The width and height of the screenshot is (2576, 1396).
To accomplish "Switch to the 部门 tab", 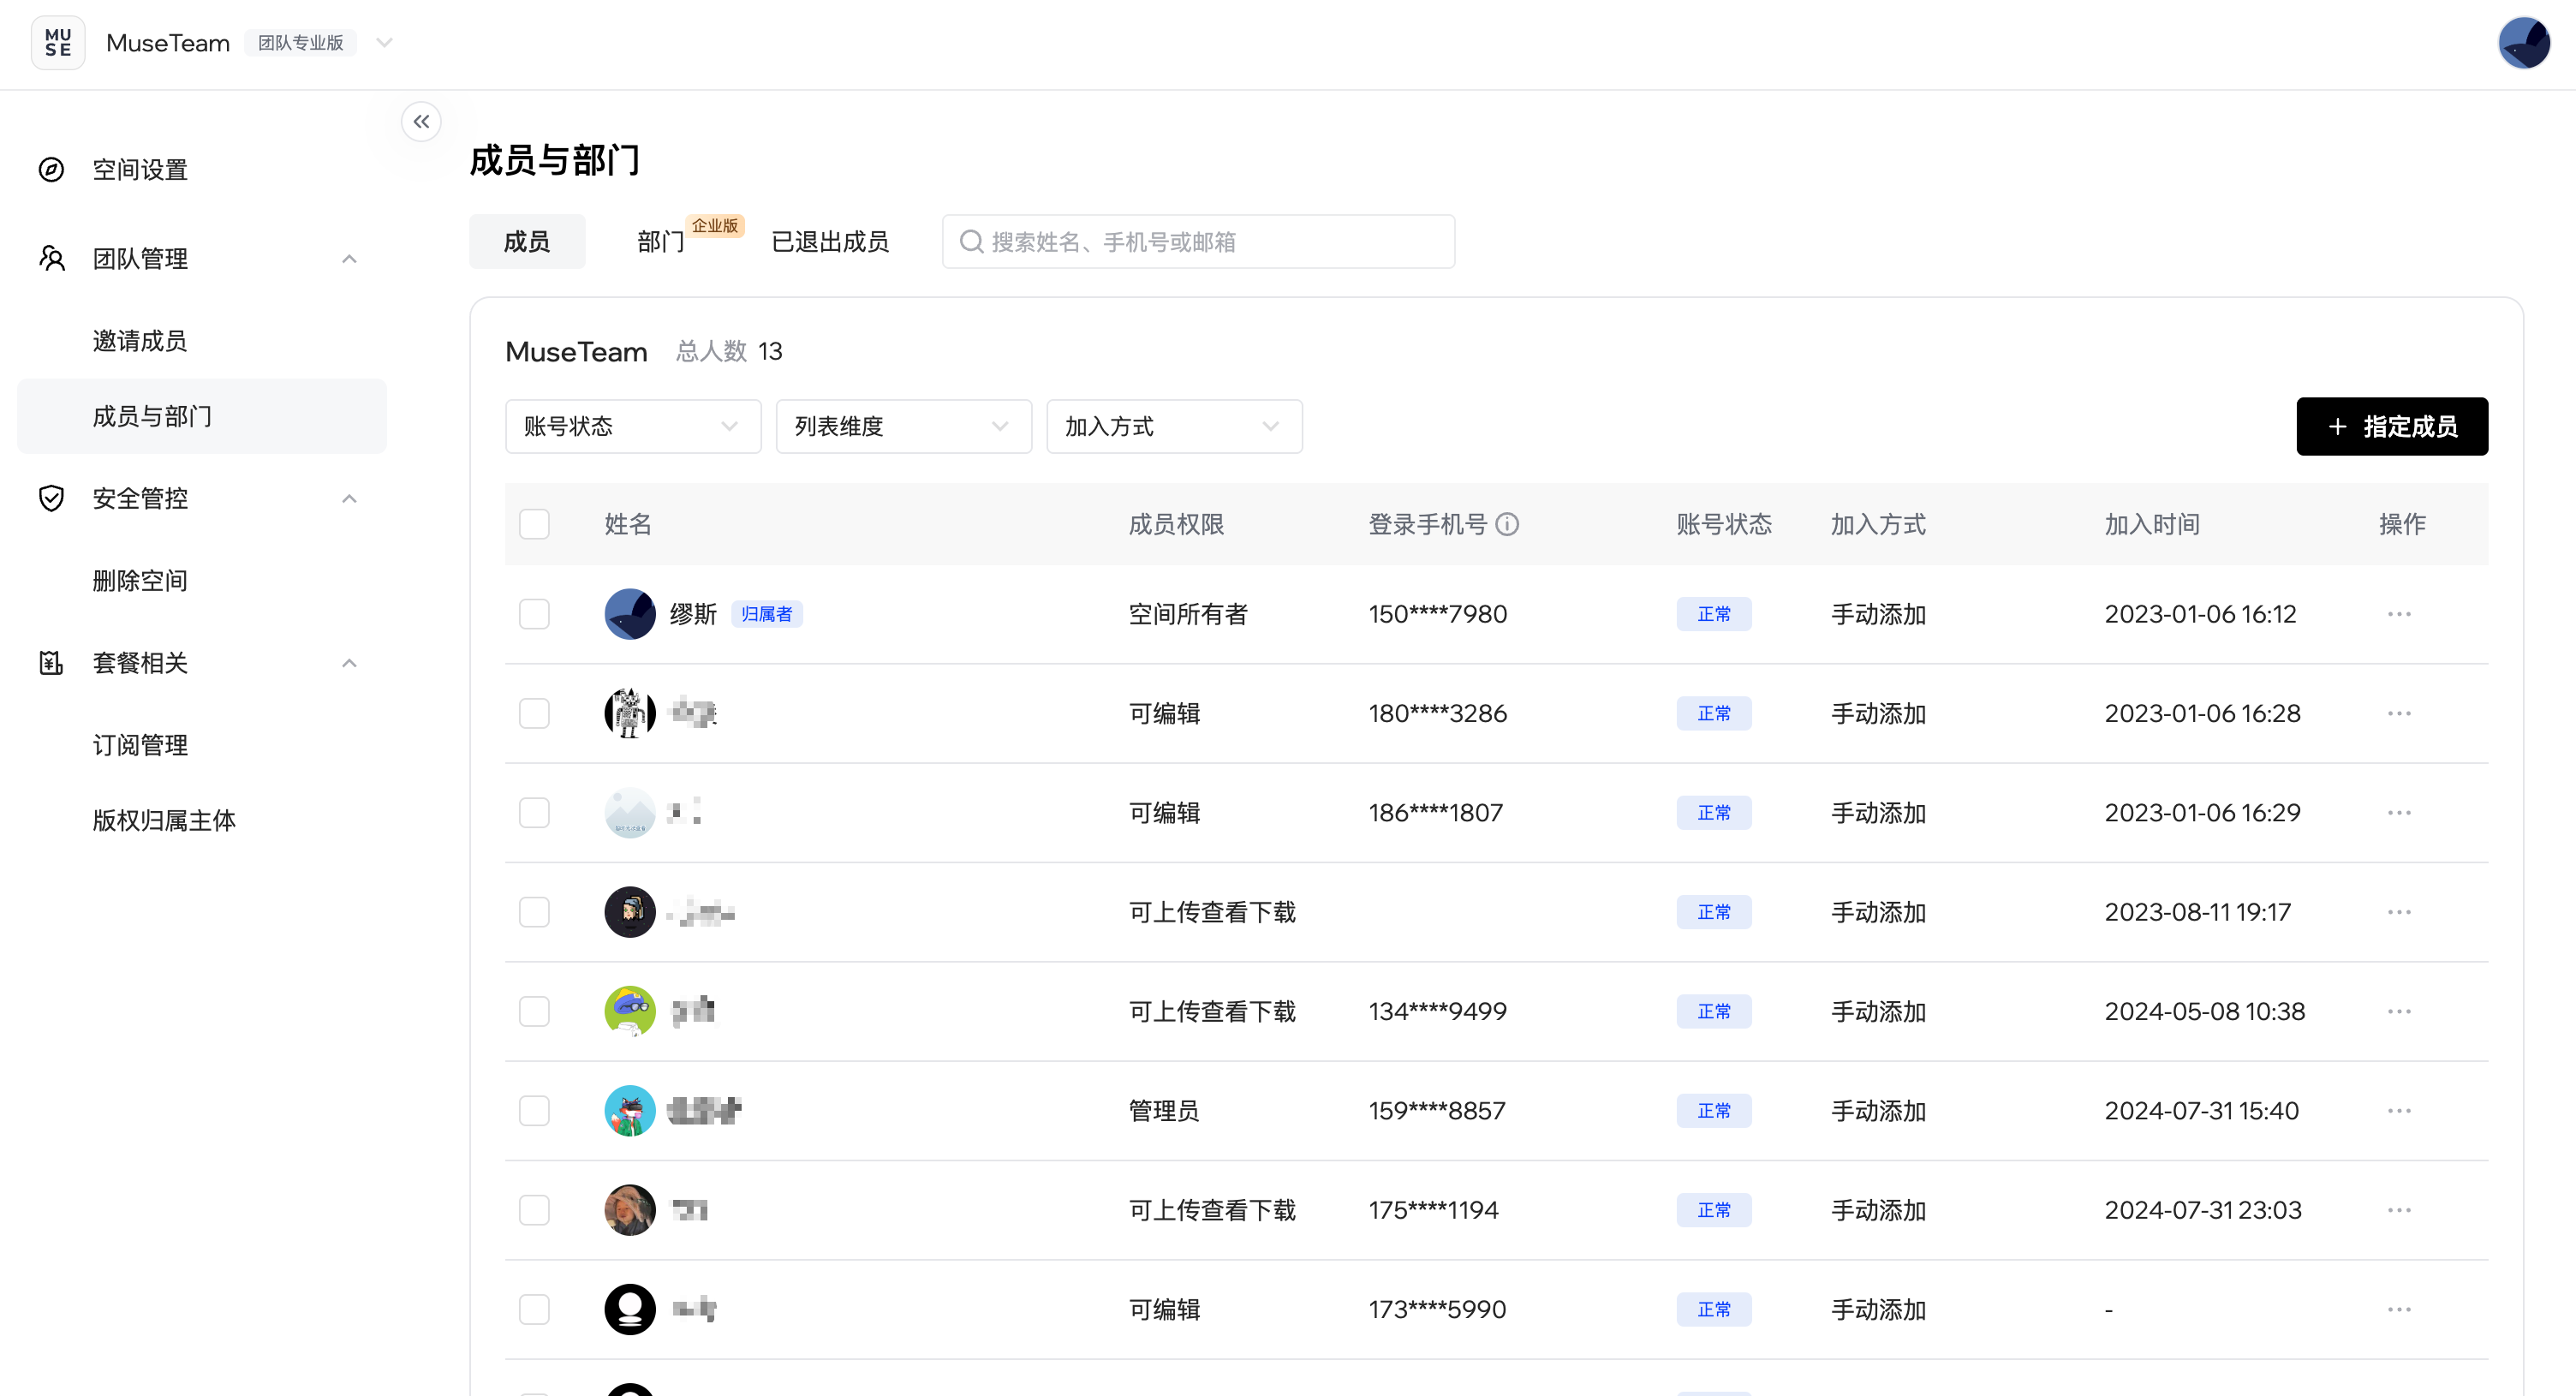I will tap(661, 242).
